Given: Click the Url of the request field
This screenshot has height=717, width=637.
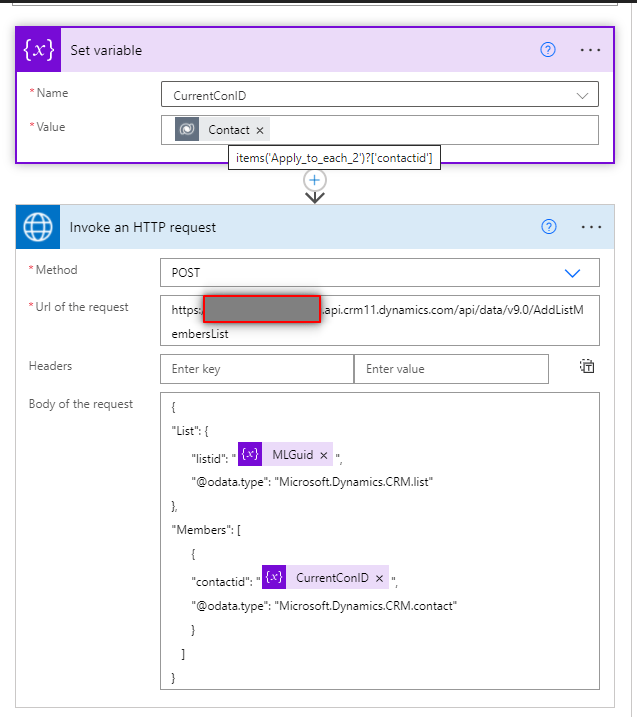Looking at the screenshot, I should [x=380, y=321].
